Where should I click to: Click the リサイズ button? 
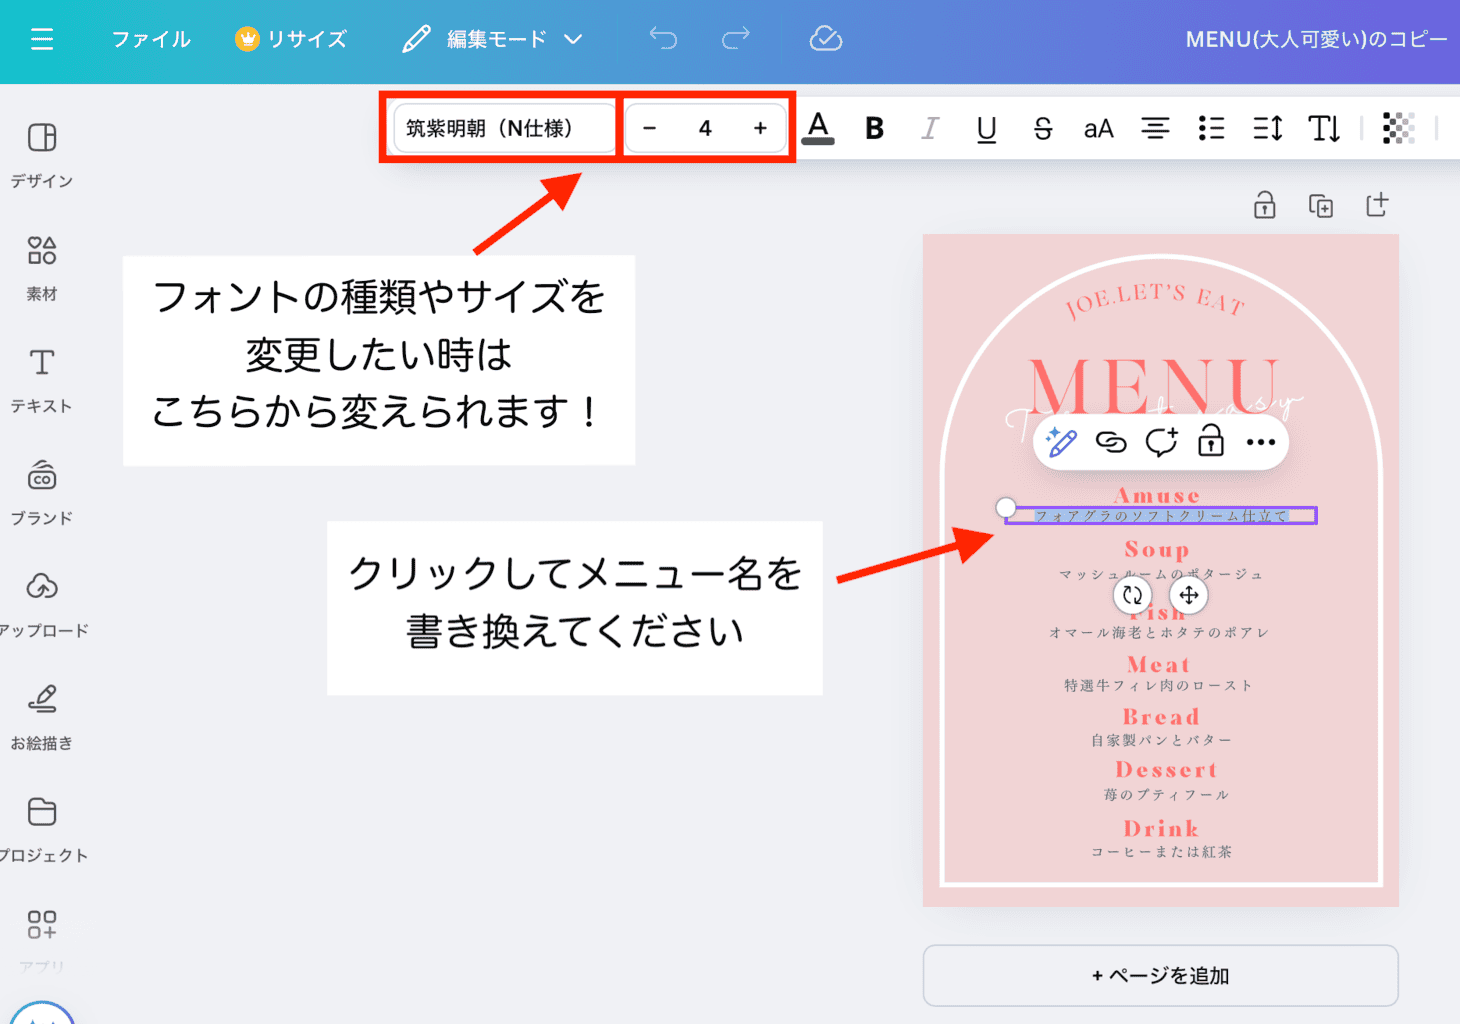pos(291,39)
